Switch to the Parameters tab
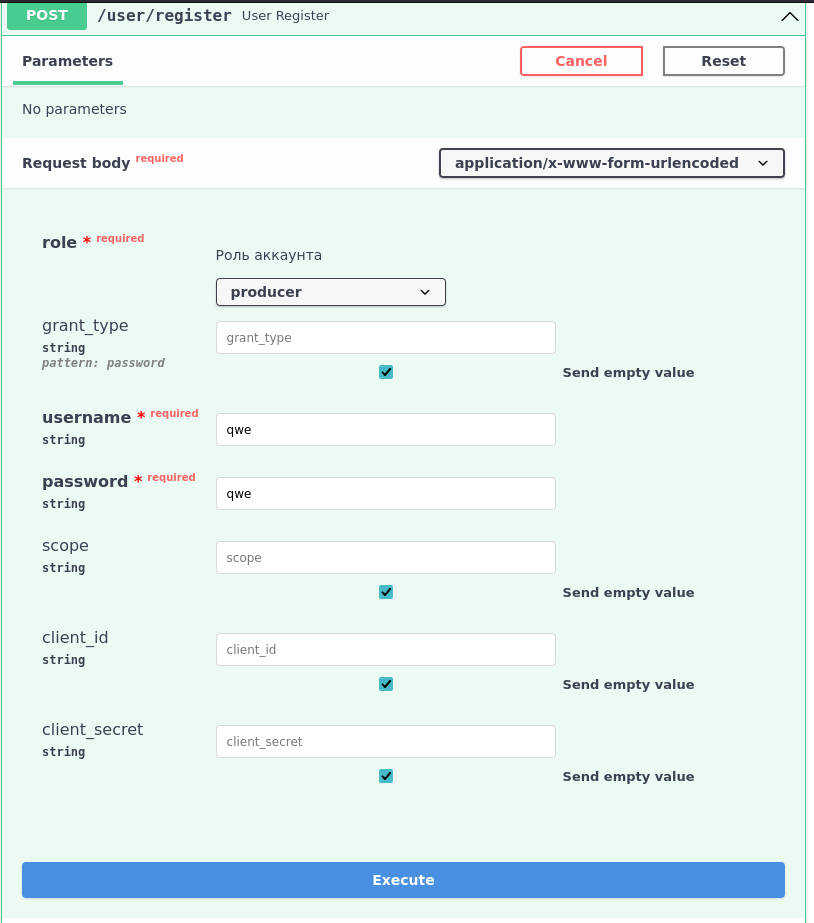The width and height of the screenshot is (814, 923). point(67,61)
